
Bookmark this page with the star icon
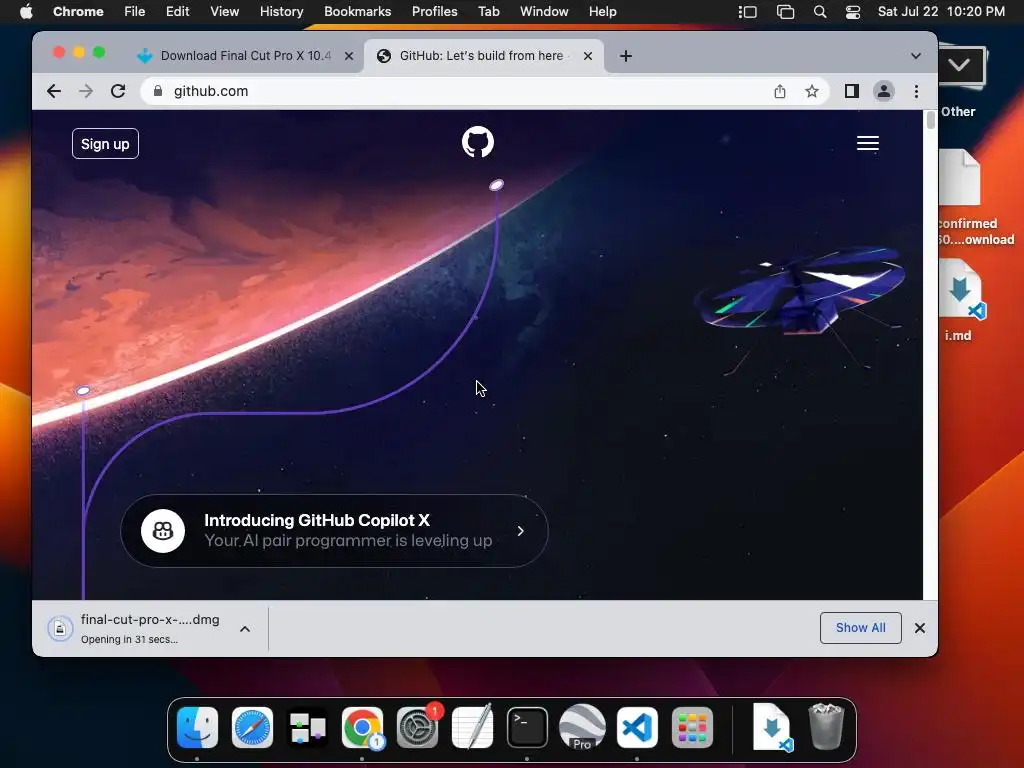point(812,91)
